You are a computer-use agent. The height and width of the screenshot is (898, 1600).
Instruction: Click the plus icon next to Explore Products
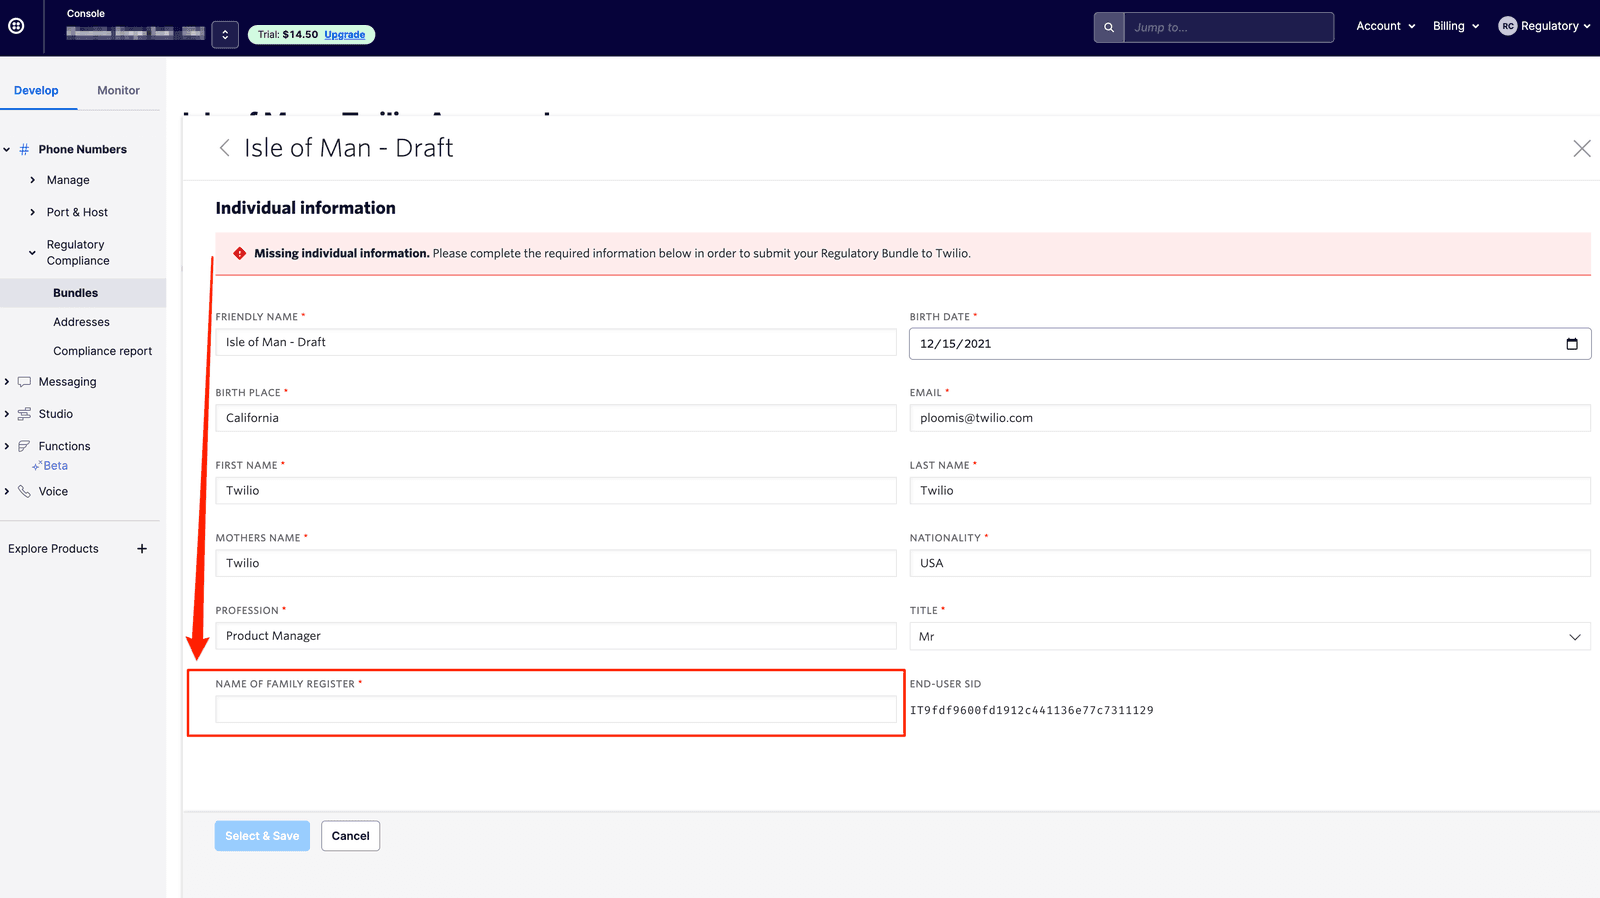coord(142,549)
